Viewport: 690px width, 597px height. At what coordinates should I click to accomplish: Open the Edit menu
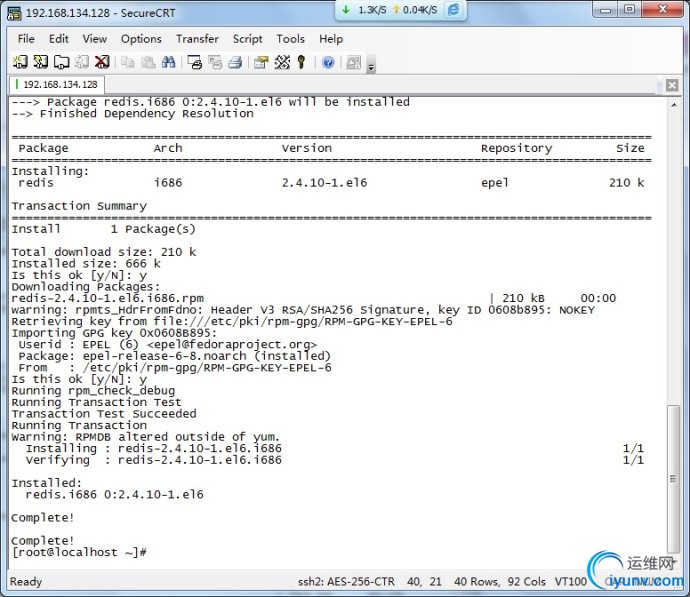point(59,39)
